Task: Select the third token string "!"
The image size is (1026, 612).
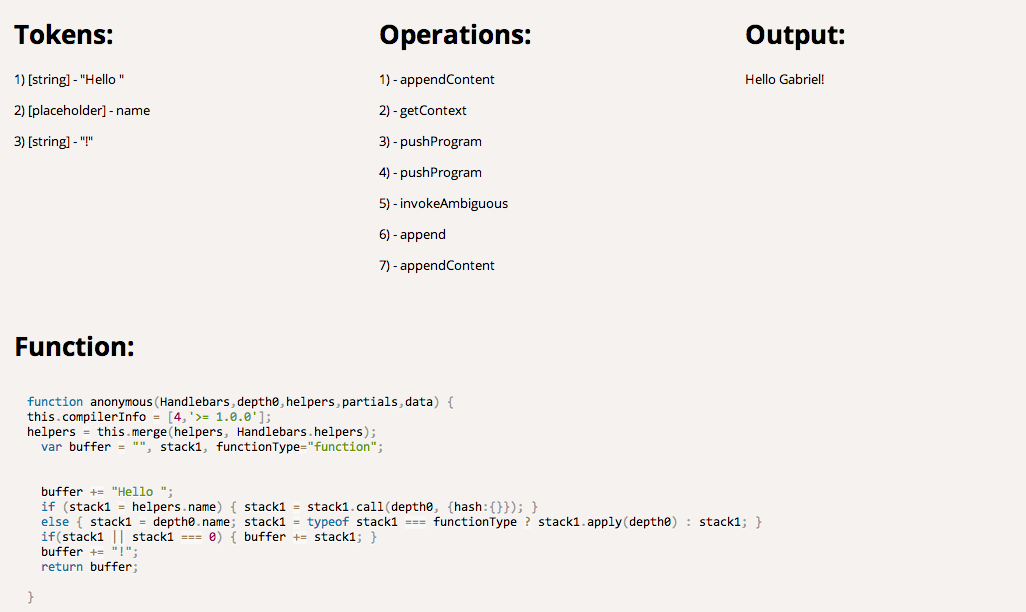Action: tap(54, 141)
